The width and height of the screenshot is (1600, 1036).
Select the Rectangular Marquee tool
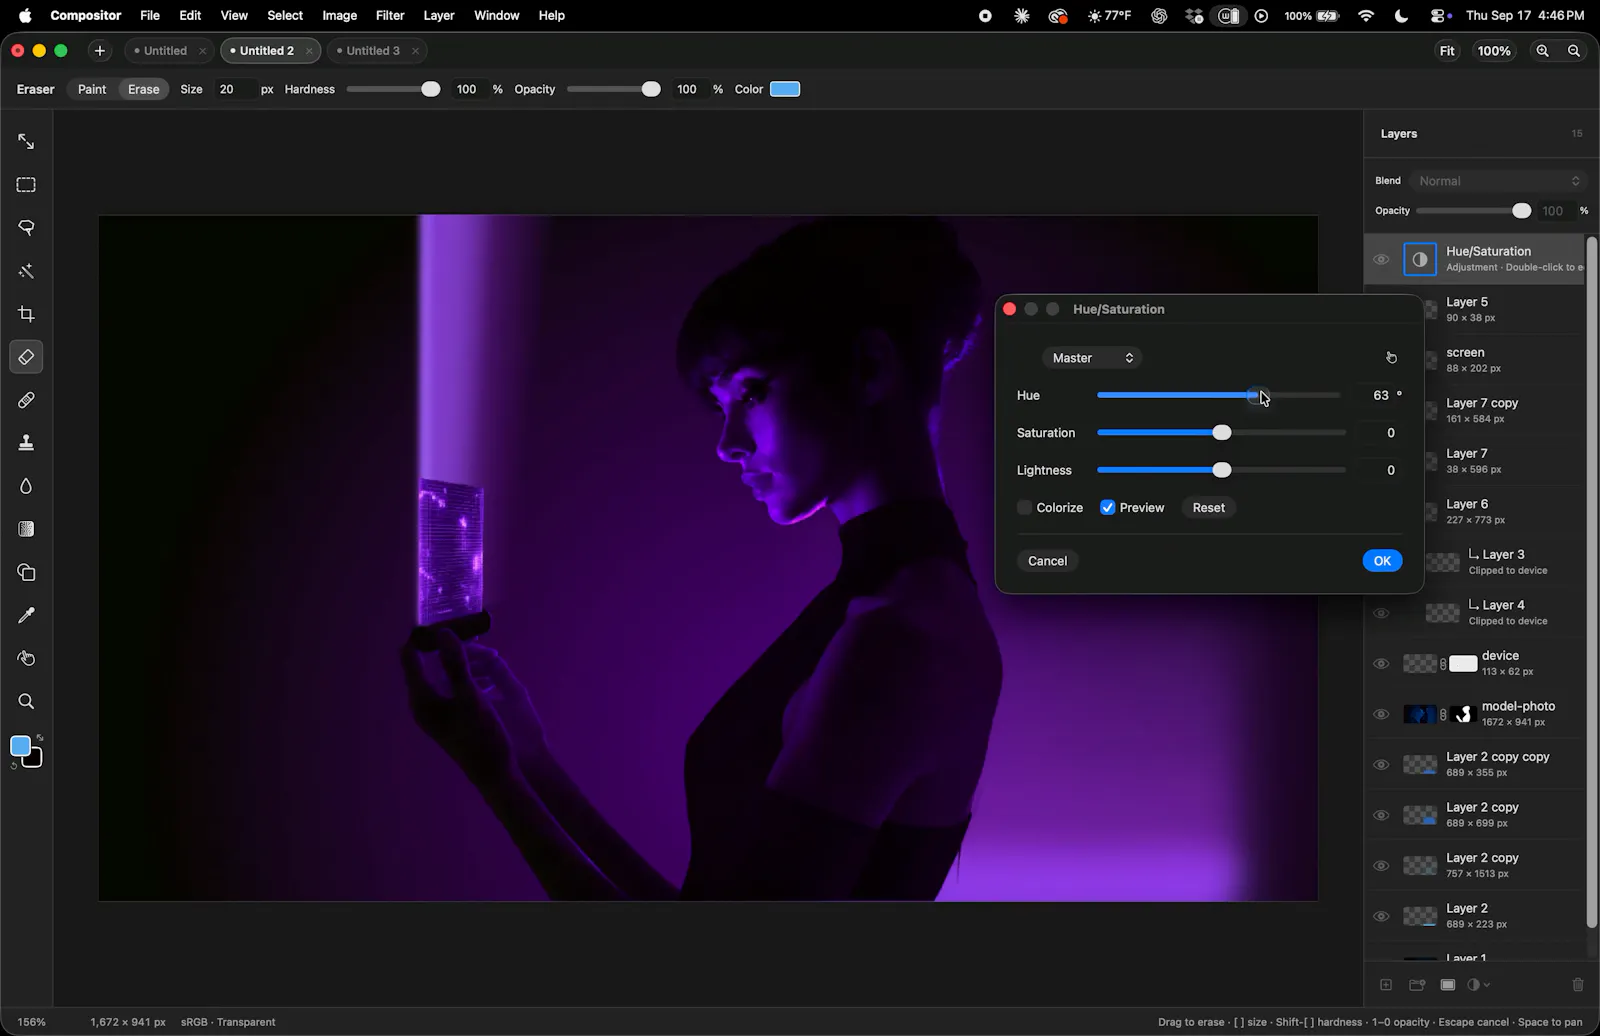pyautogui.click(x=26, y=185)
